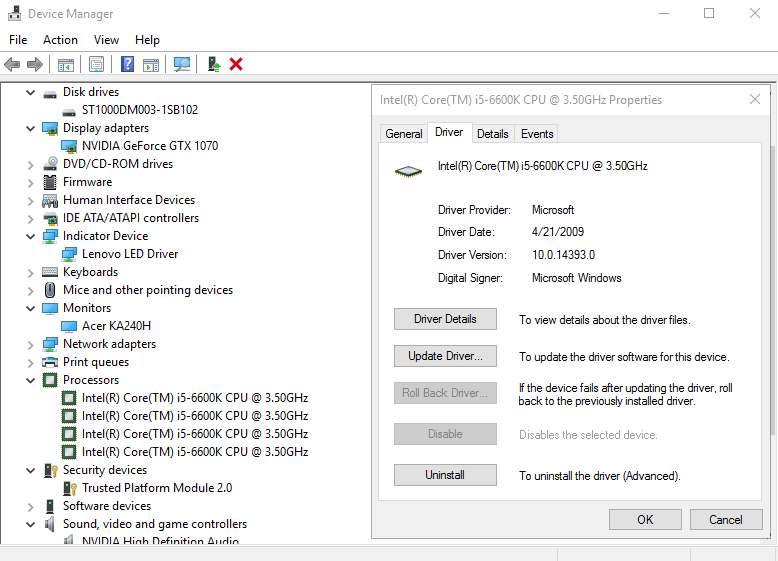Viewport: 778px width, 561px height.
Task: Click the Properties sheet toolbar icon
Action: click(x=96, y=64)
